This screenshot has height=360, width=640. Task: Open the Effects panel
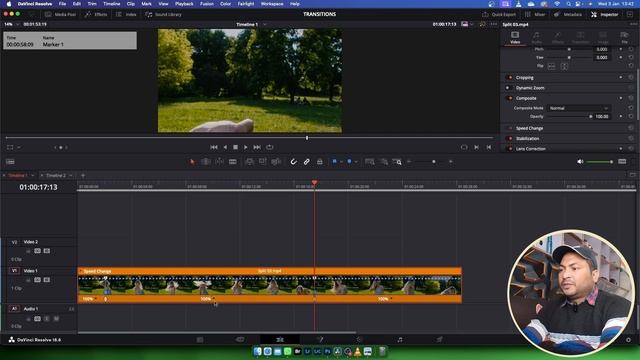coord(96,14)
